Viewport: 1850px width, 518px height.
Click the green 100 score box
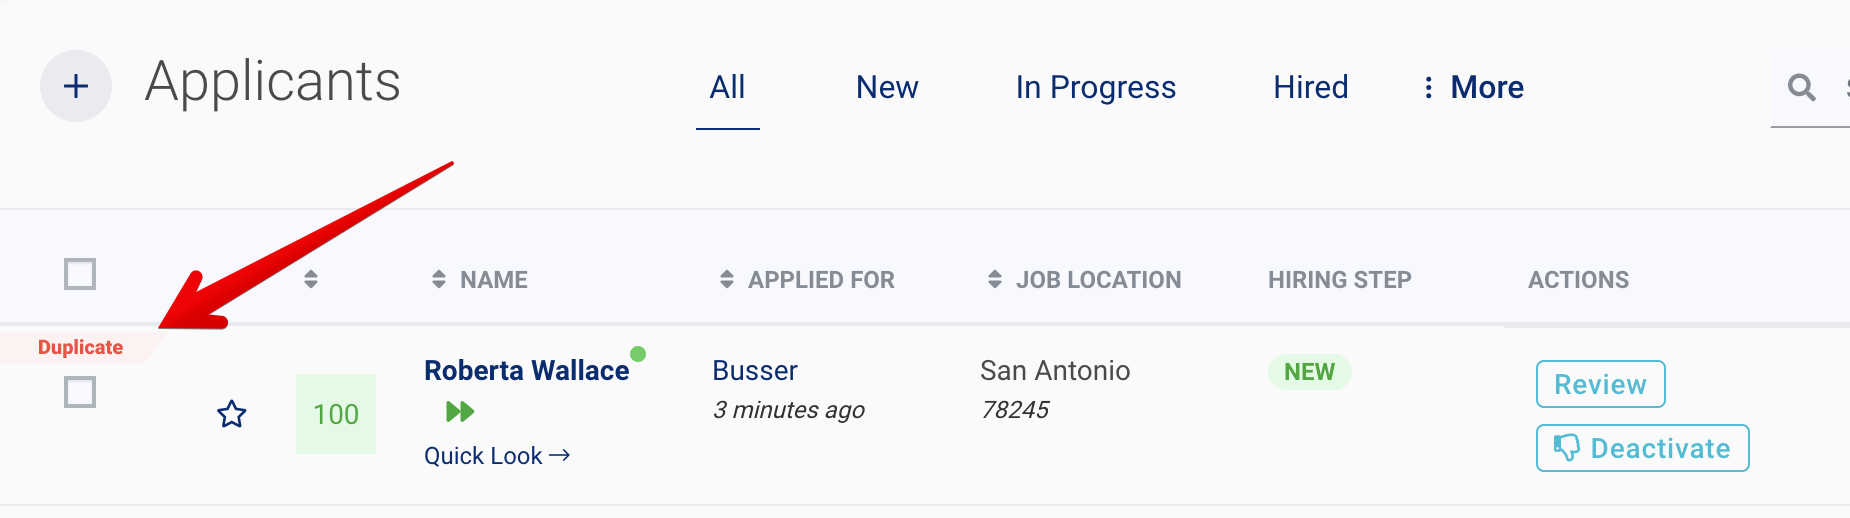click(336, 414)
